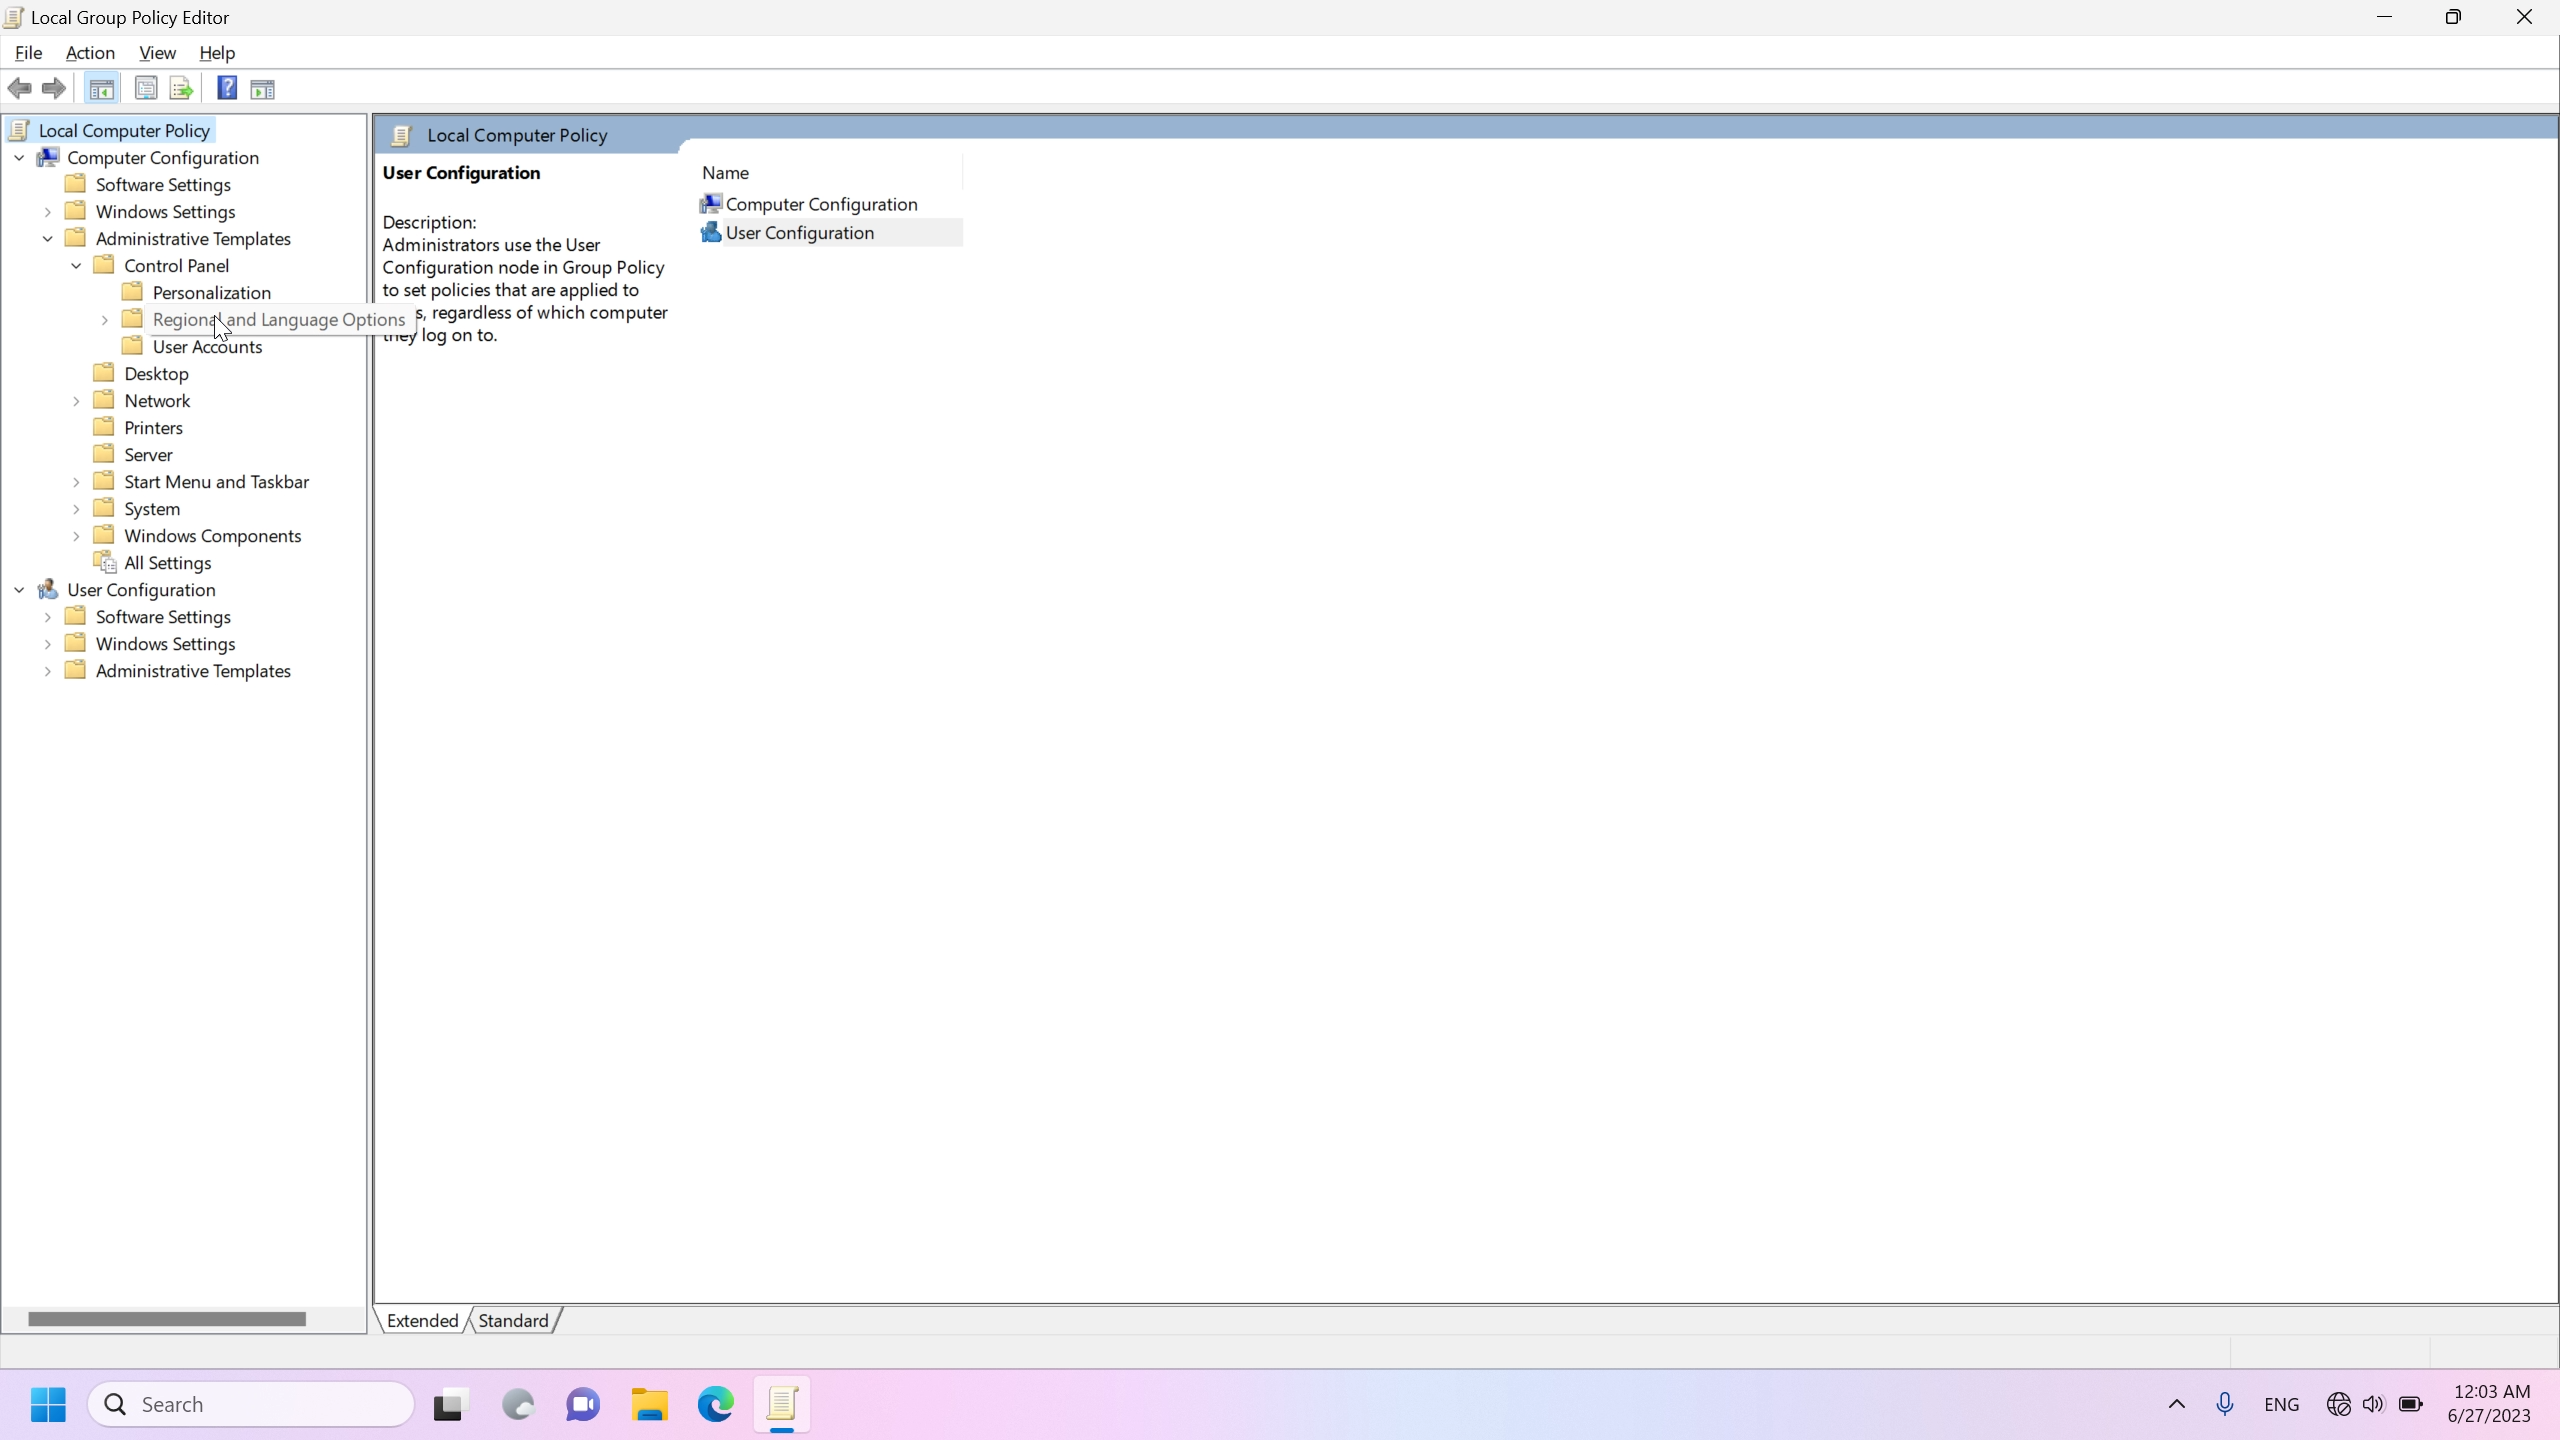Open the chat app on the taskbar

[x=583, y=1404]
